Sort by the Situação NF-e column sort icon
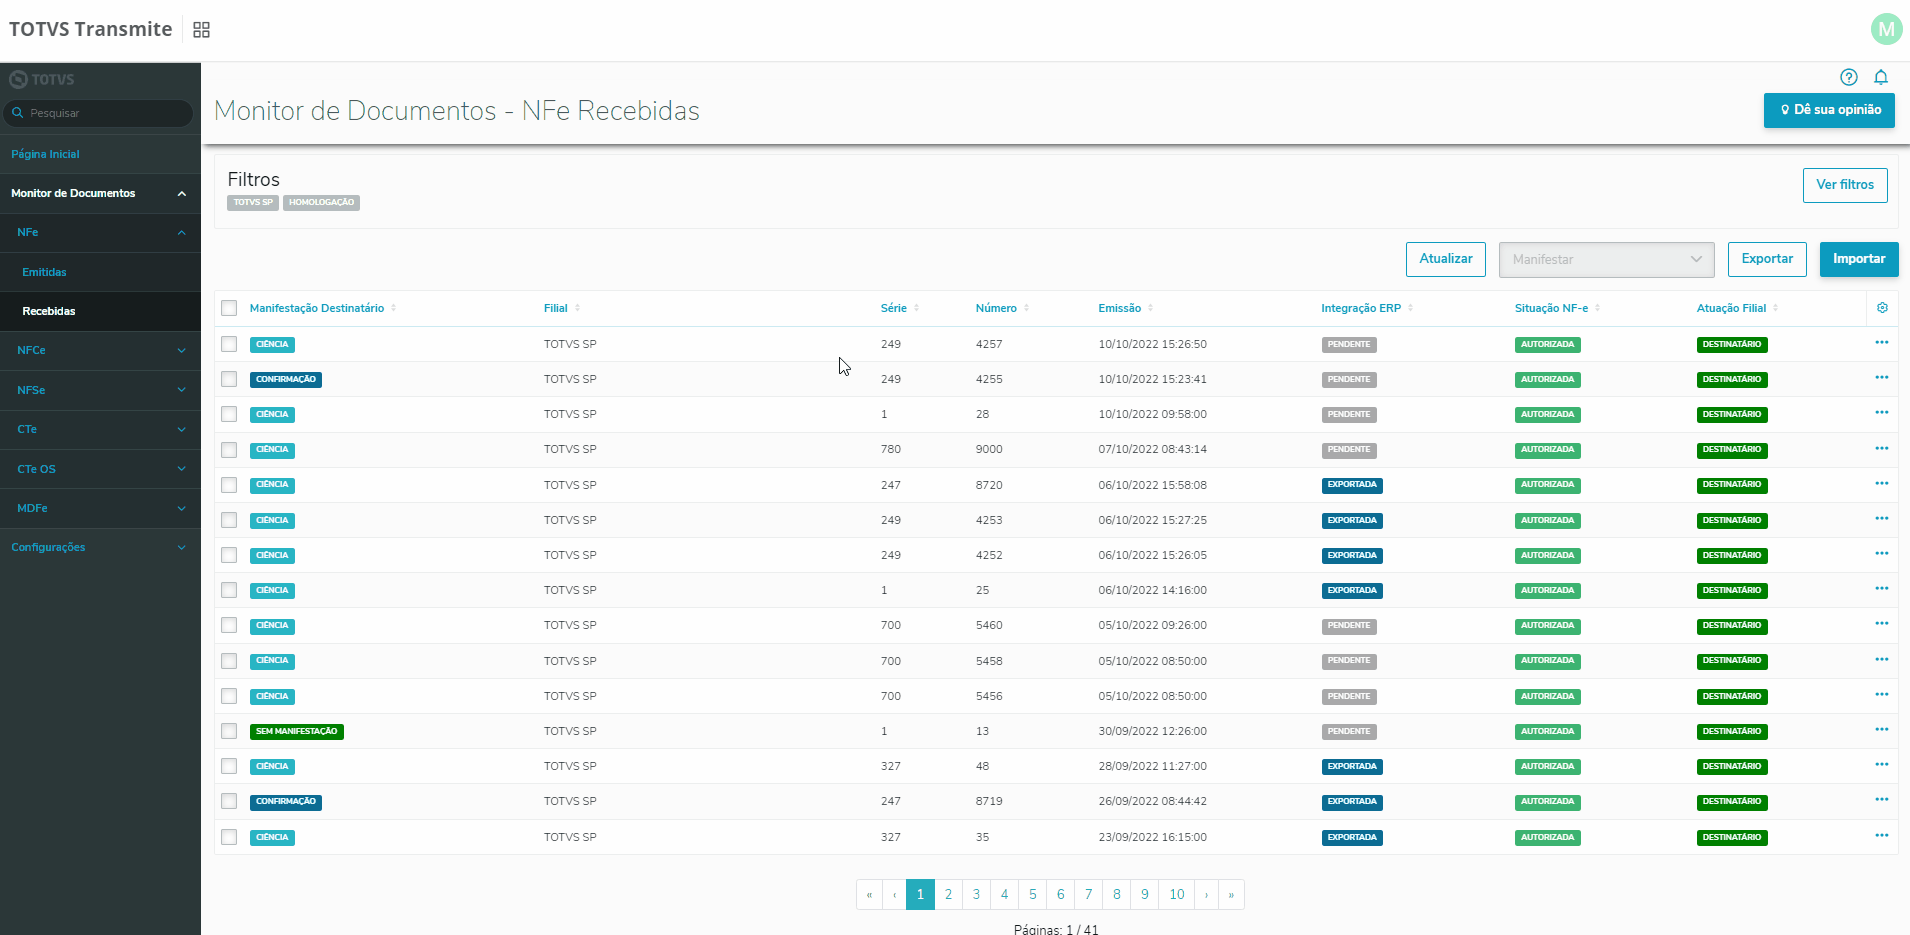This screenshot has width=1910, height=935. [x=1598, y=308]
